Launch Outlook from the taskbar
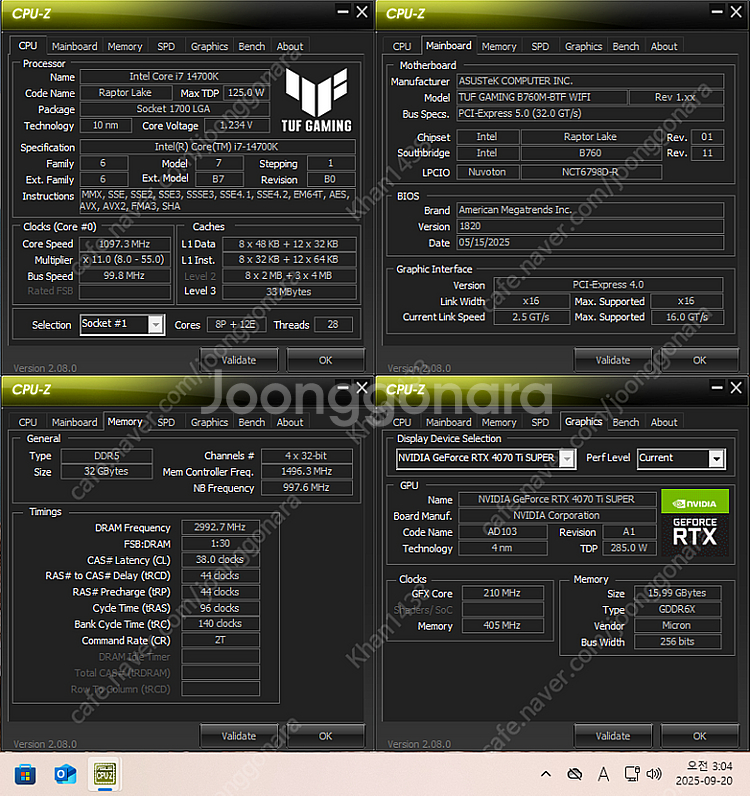 click(65, 774)
